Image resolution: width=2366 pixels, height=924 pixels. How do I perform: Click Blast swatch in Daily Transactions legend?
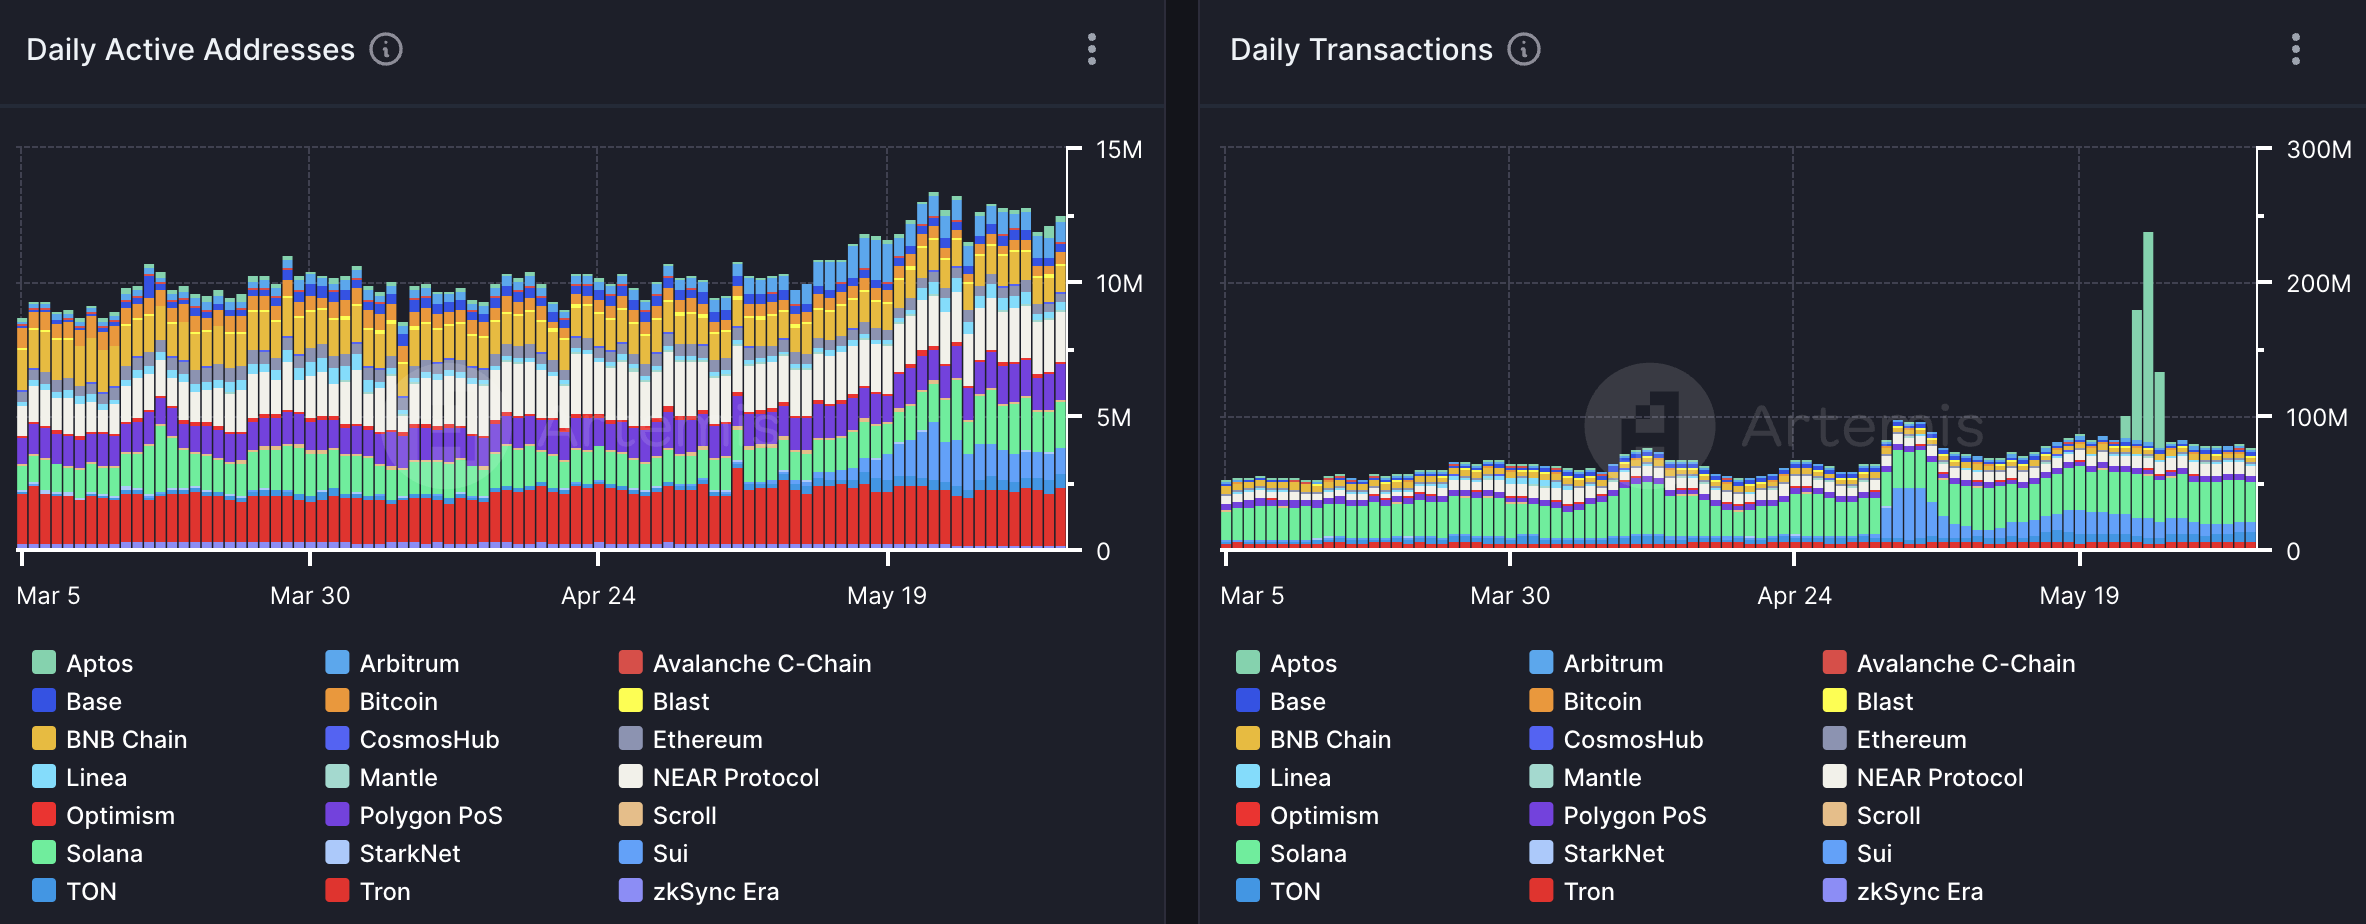[x=1834, y=701]
